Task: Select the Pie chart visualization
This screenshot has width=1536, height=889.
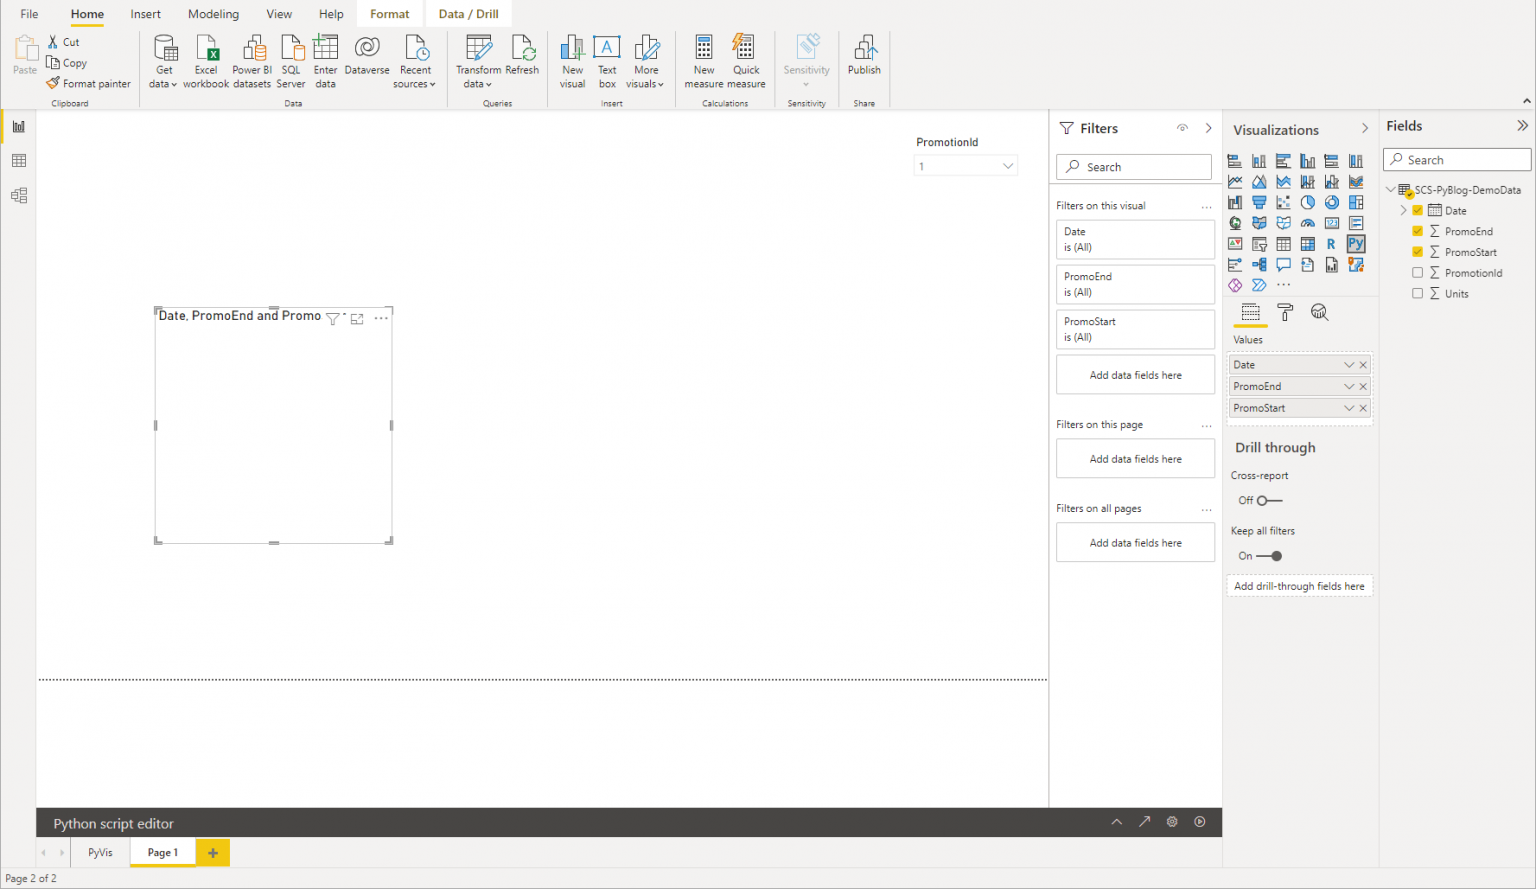Action: point(1308,202)
